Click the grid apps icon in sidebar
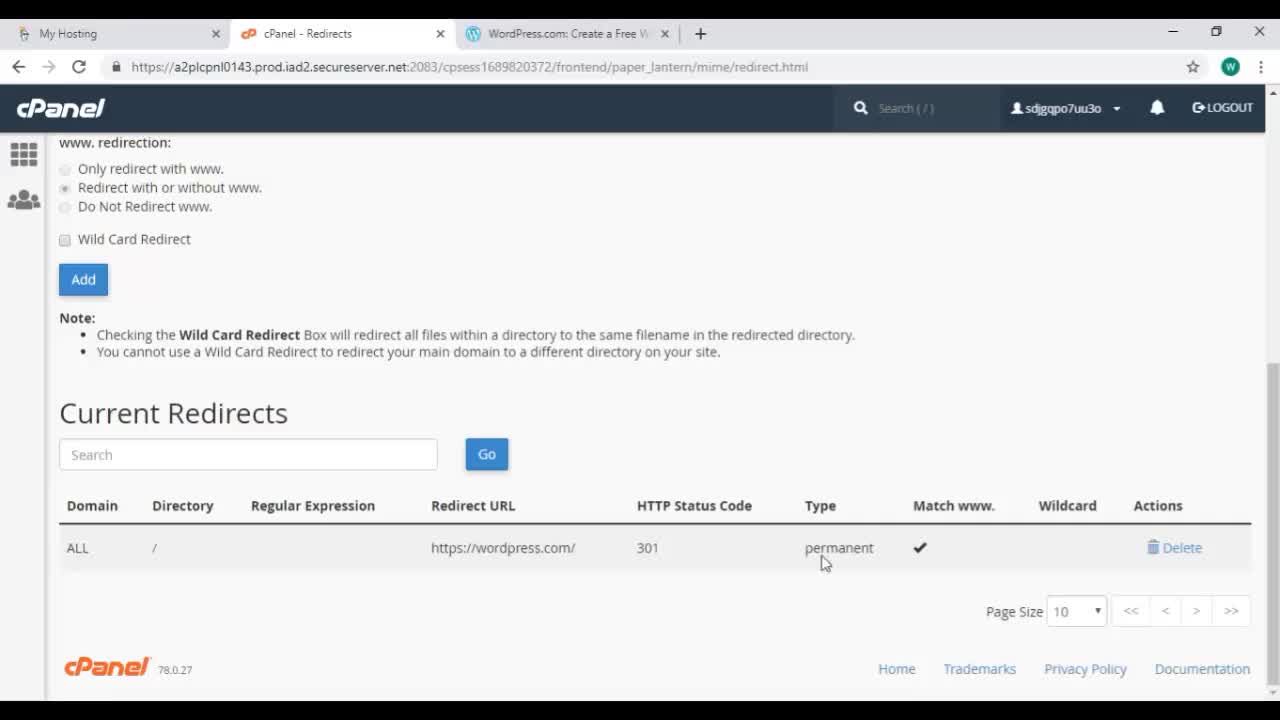This screenshot has height=720, width=1280. 24,154
